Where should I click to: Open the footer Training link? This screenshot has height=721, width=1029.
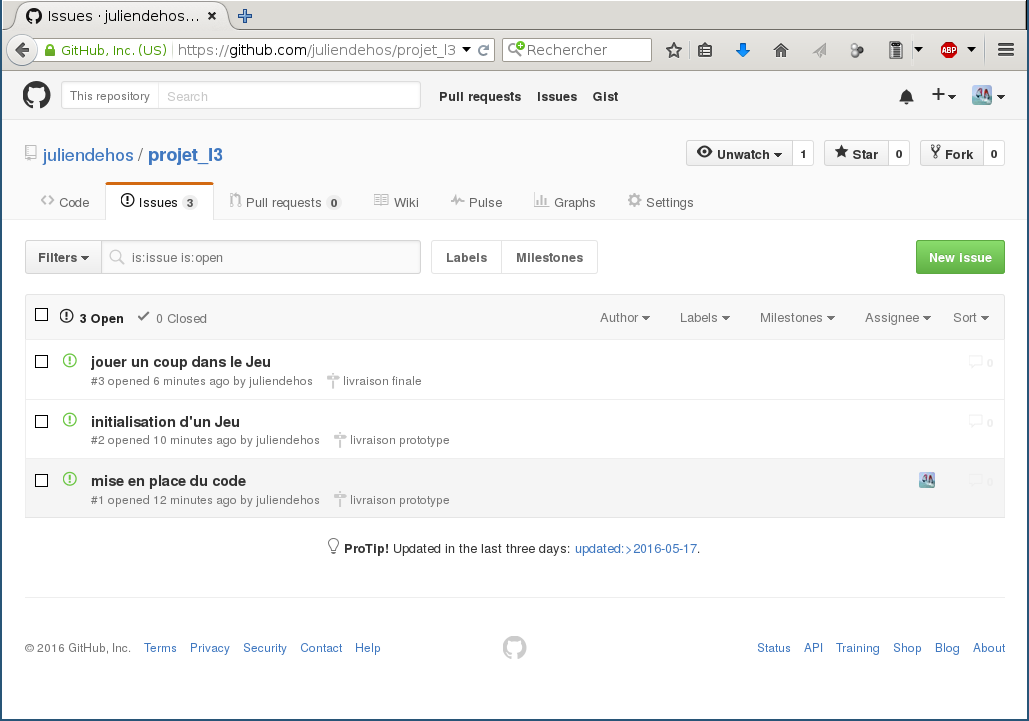pos(857,648)
